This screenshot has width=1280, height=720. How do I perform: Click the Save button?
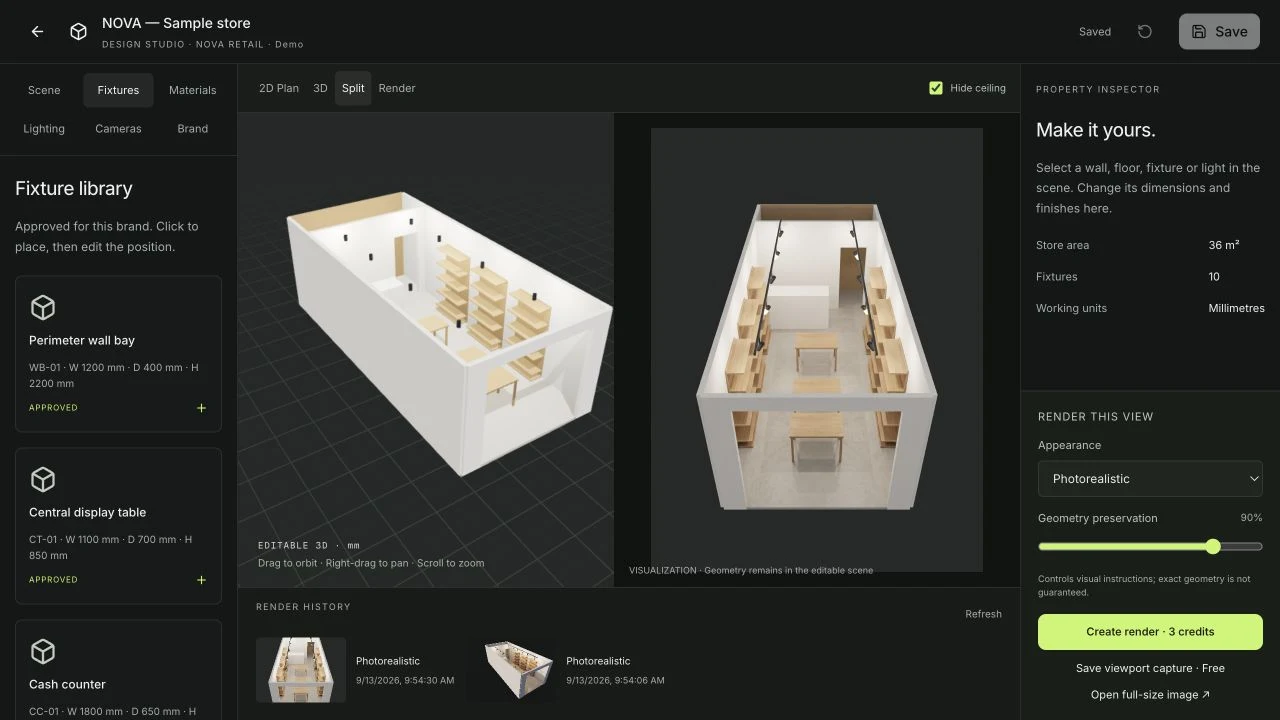point(1219,32)
